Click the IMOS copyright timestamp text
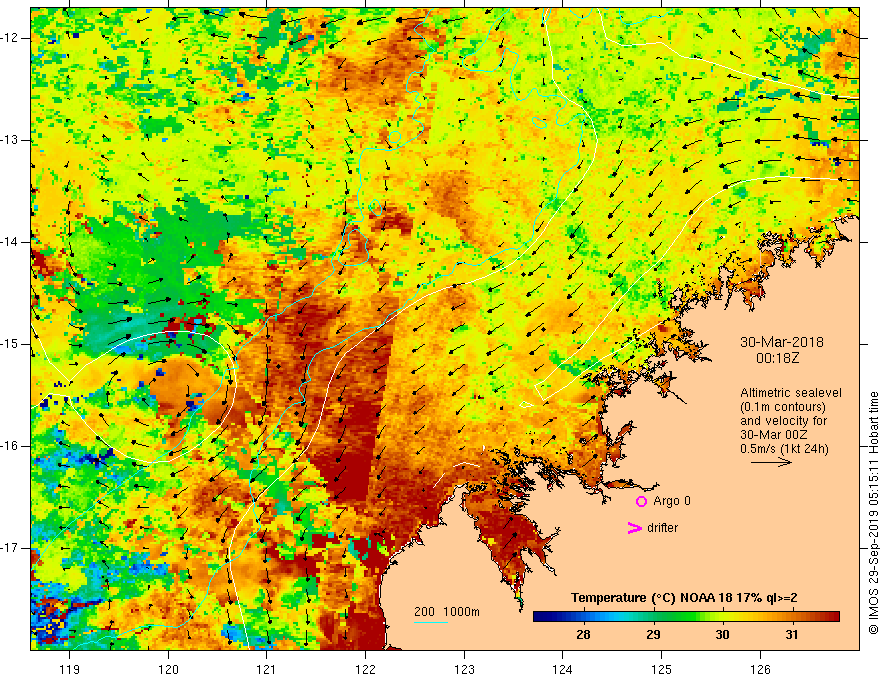The height and width of the screenshot is (680, 880). 873,513
